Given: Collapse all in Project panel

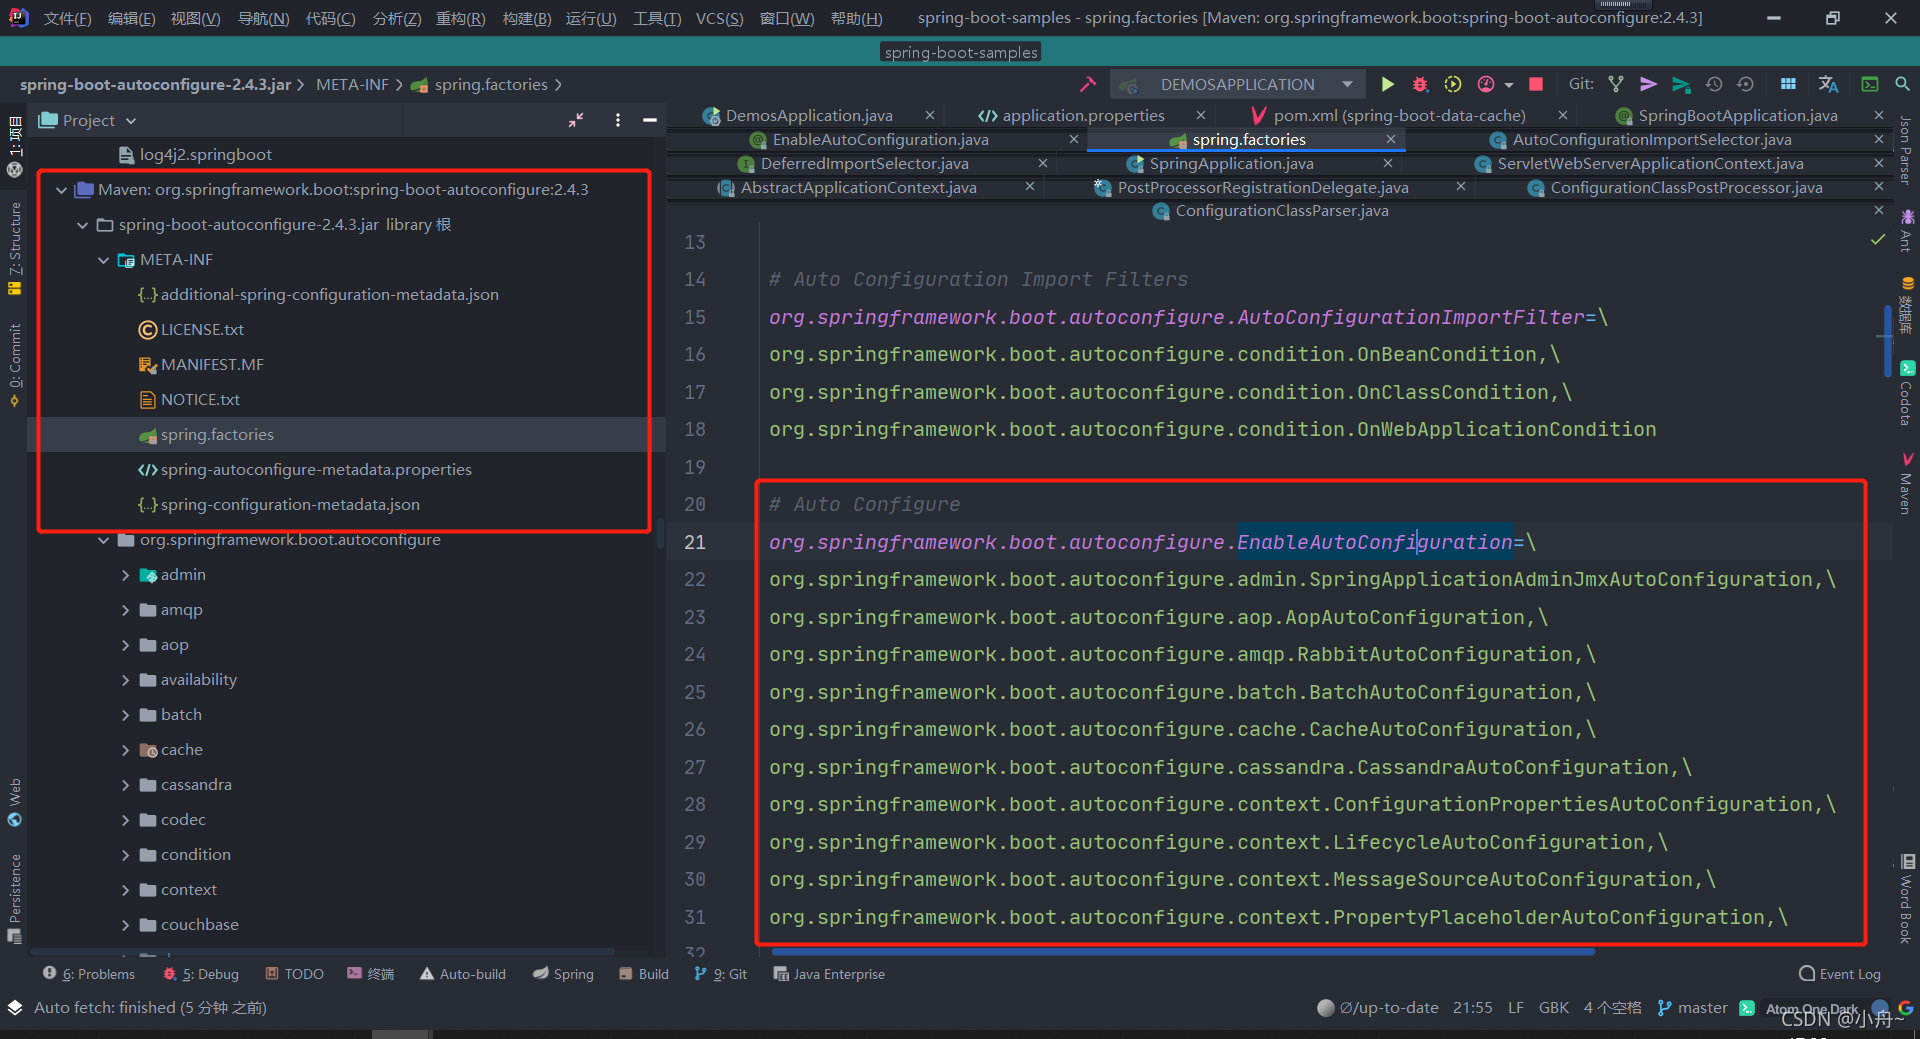Looking at the screenshot, I should point(576,120).
